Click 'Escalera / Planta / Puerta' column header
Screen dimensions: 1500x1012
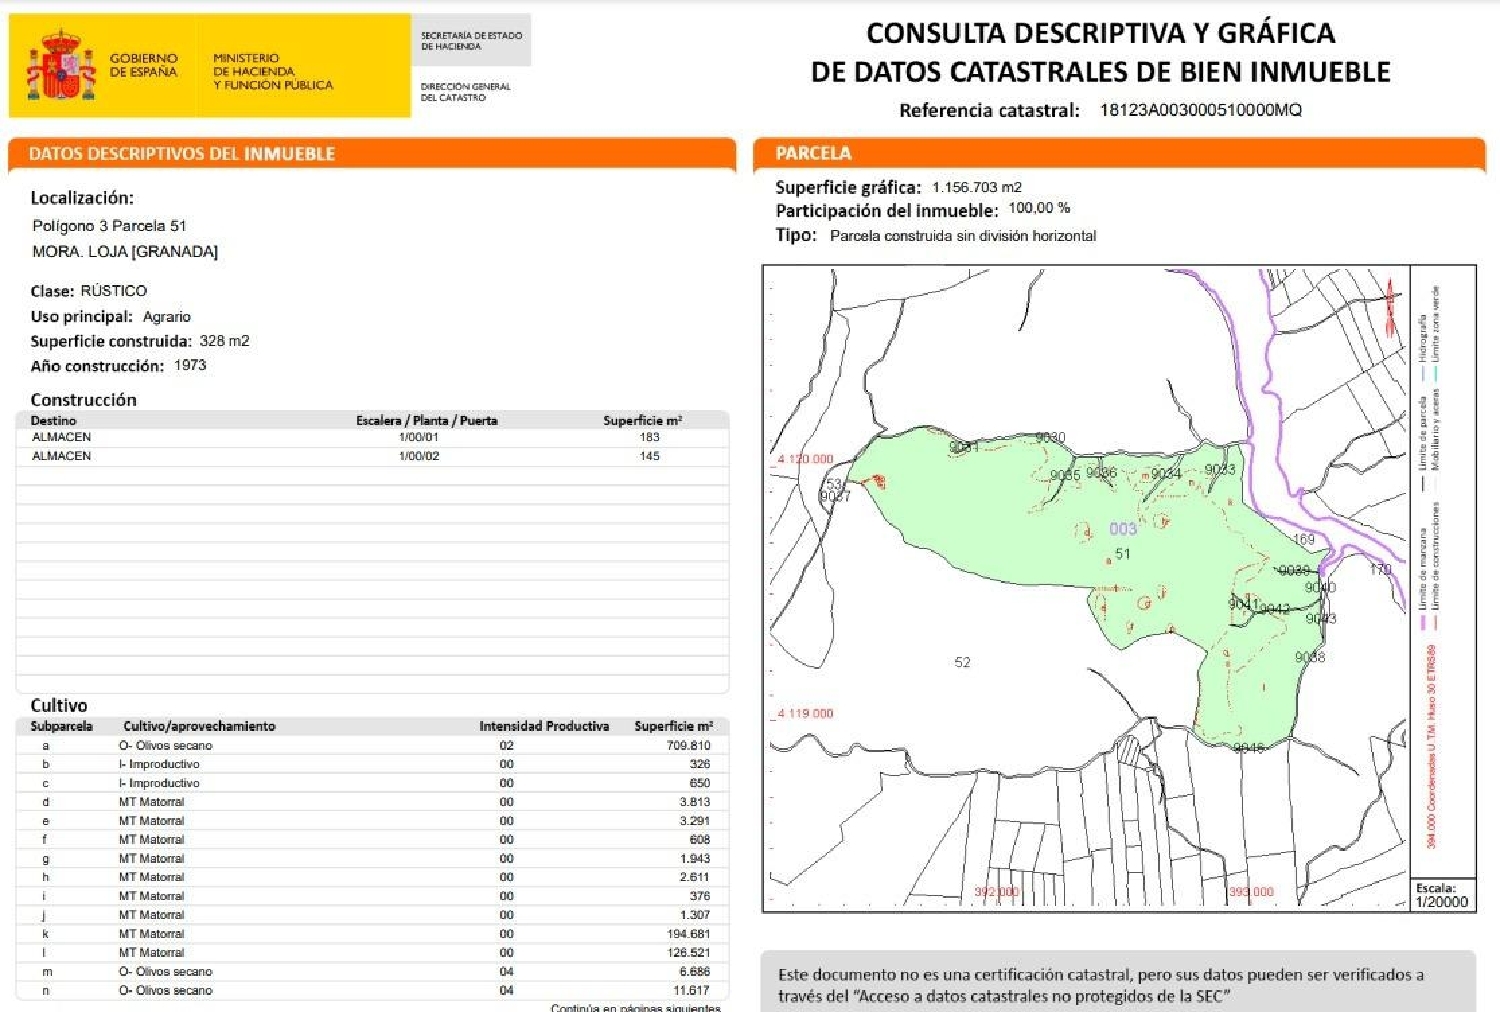[x=427, y=420]
